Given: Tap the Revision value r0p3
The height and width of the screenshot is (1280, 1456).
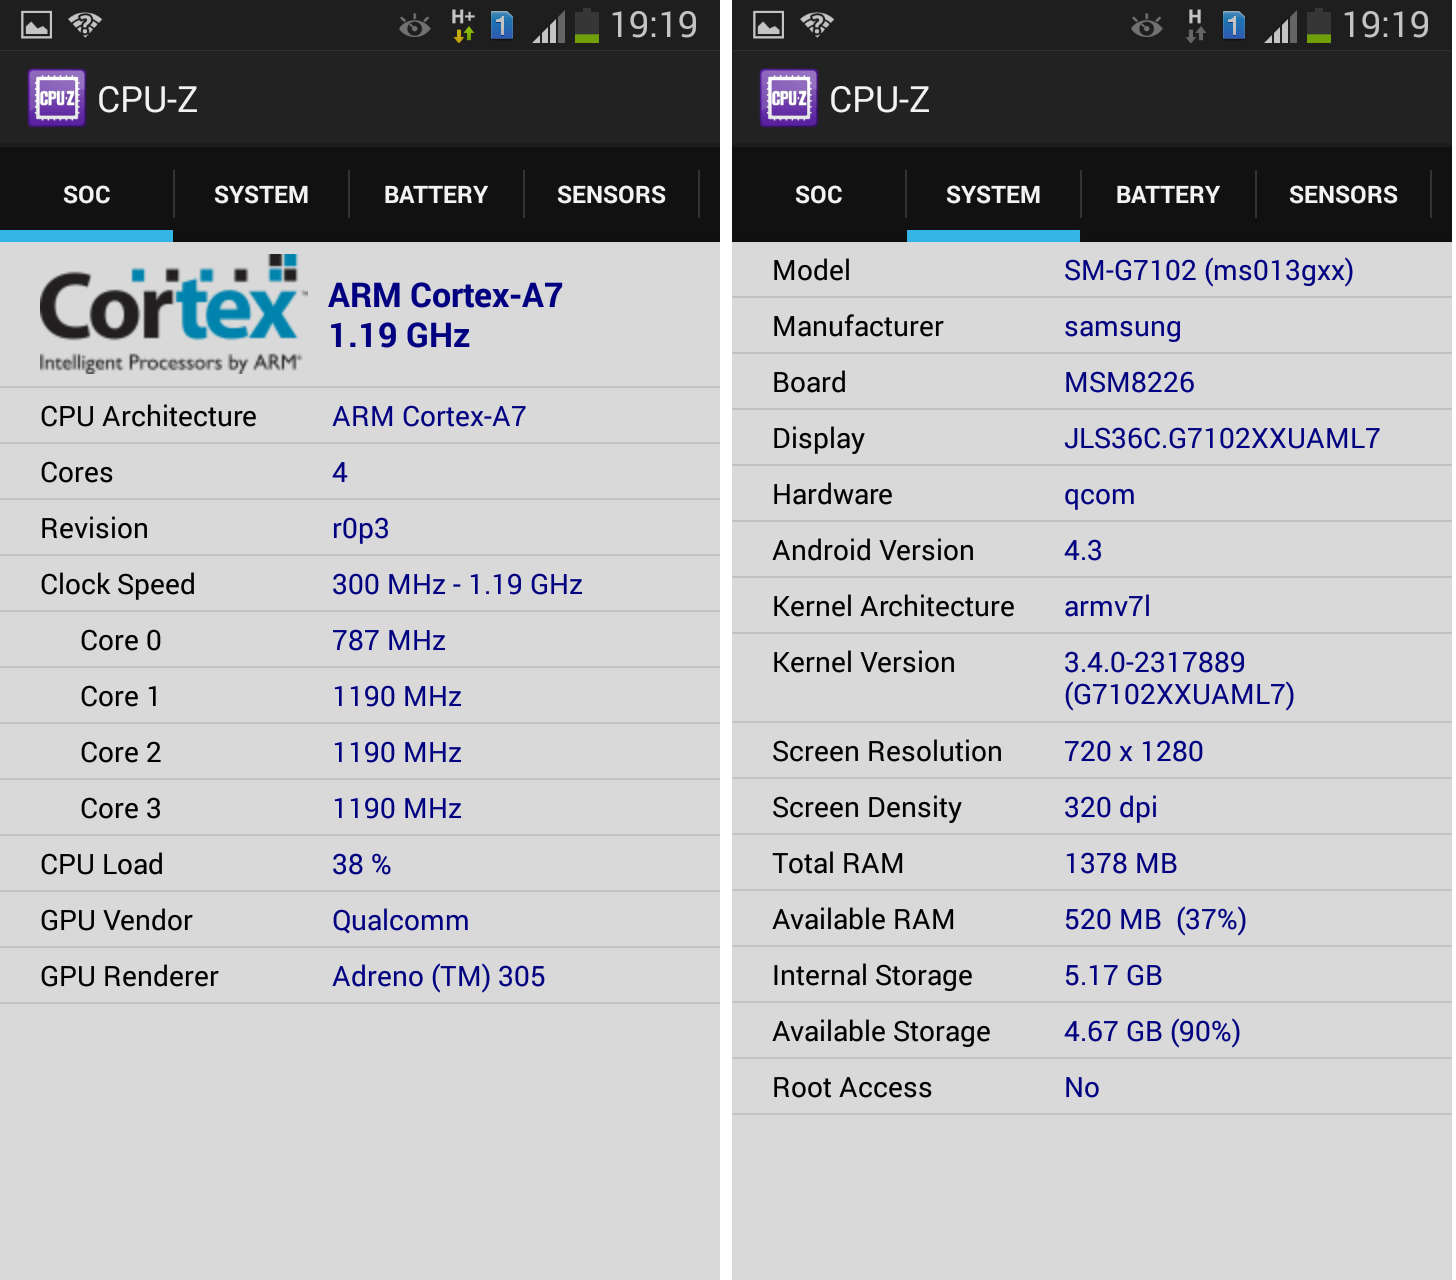Looking at the screenshot, I should click(x=360, y=528).
